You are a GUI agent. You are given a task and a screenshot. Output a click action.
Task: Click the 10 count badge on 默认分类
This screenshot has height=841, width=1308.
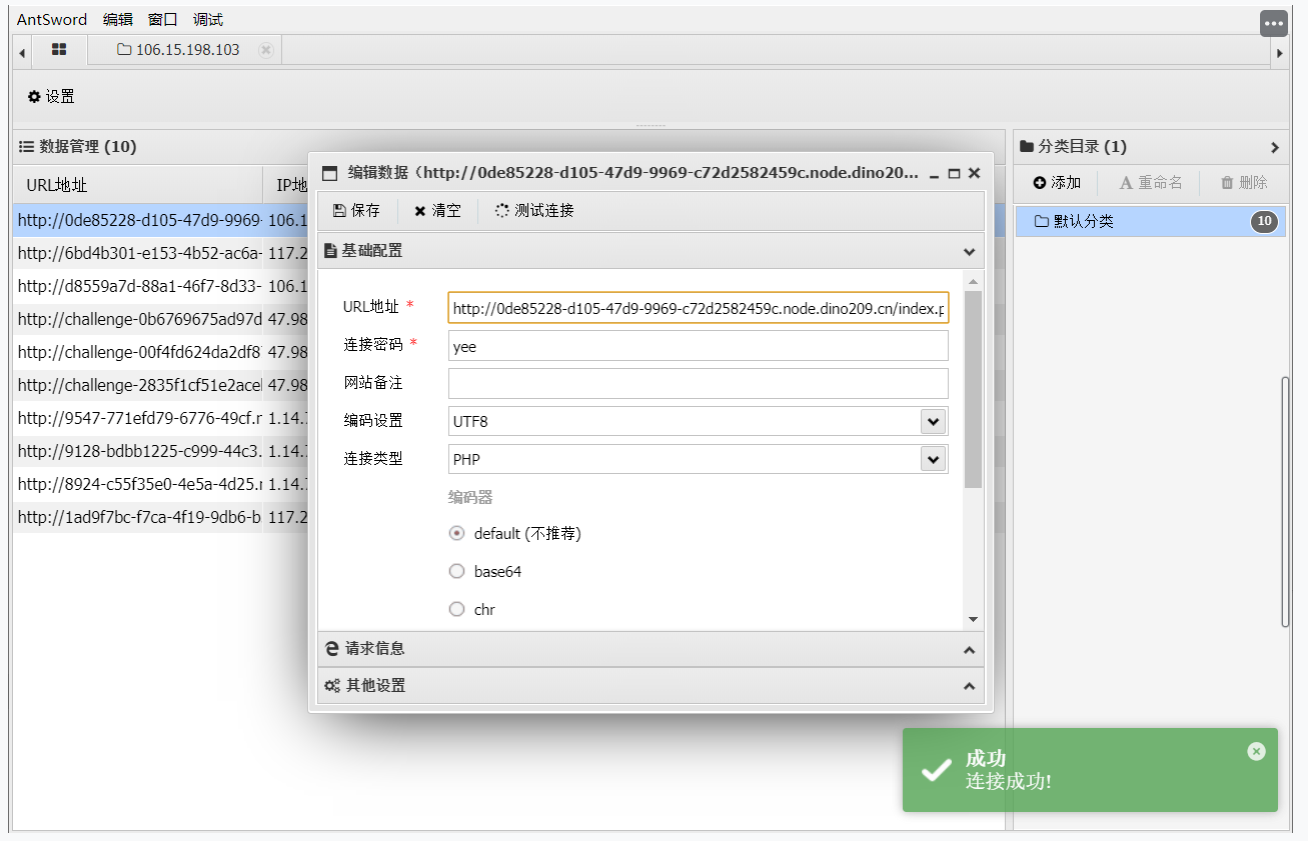1265,221
